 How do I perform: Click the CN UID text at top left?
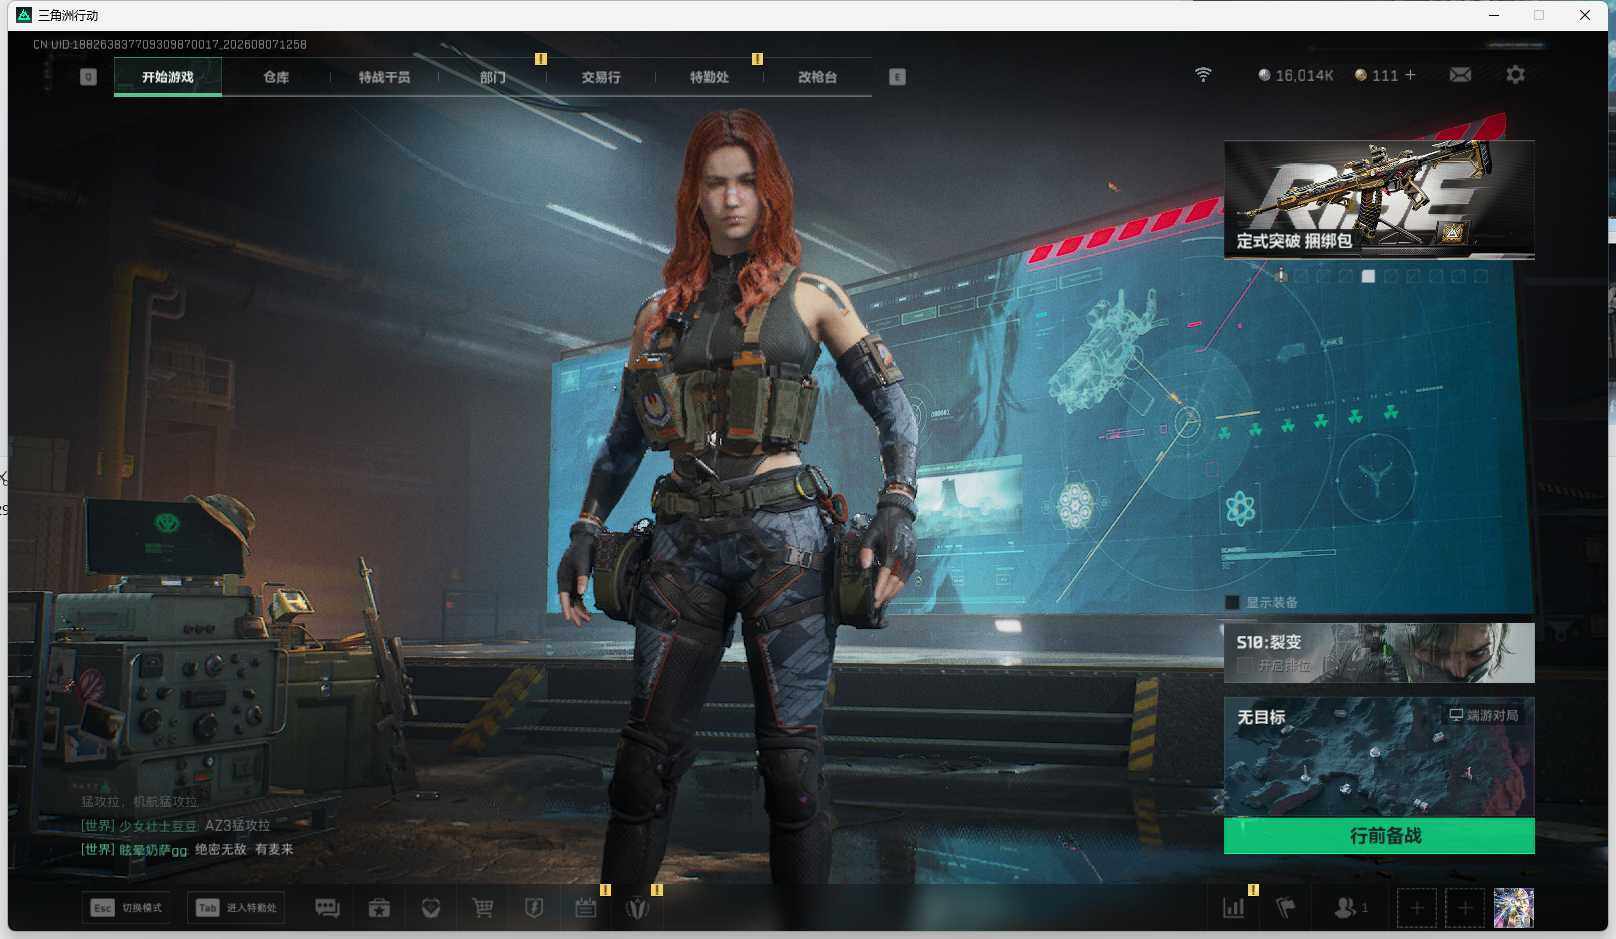tap(170, 44)
